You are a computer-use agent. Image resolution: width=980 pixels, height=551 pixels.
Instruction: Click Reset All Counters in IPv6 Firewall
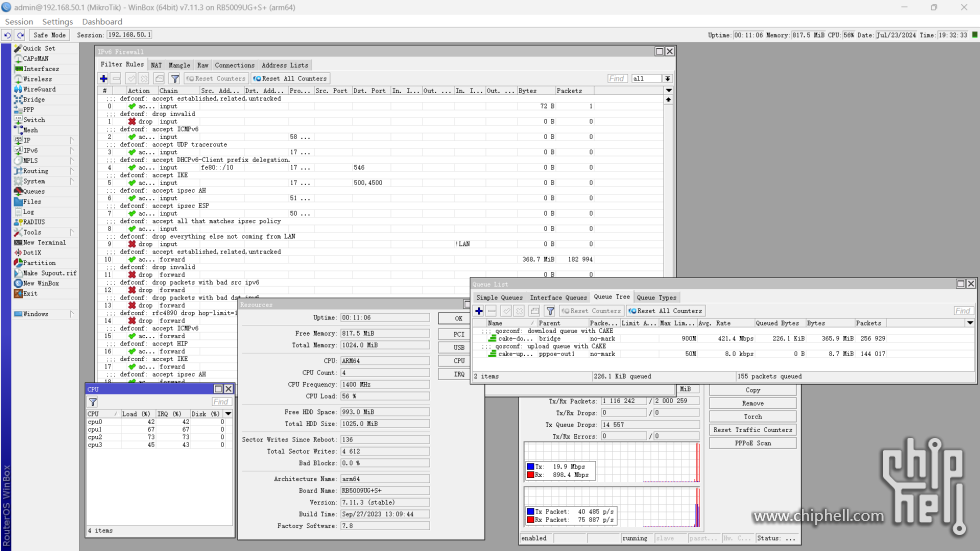pyautogui.click(x=289, y=79)
